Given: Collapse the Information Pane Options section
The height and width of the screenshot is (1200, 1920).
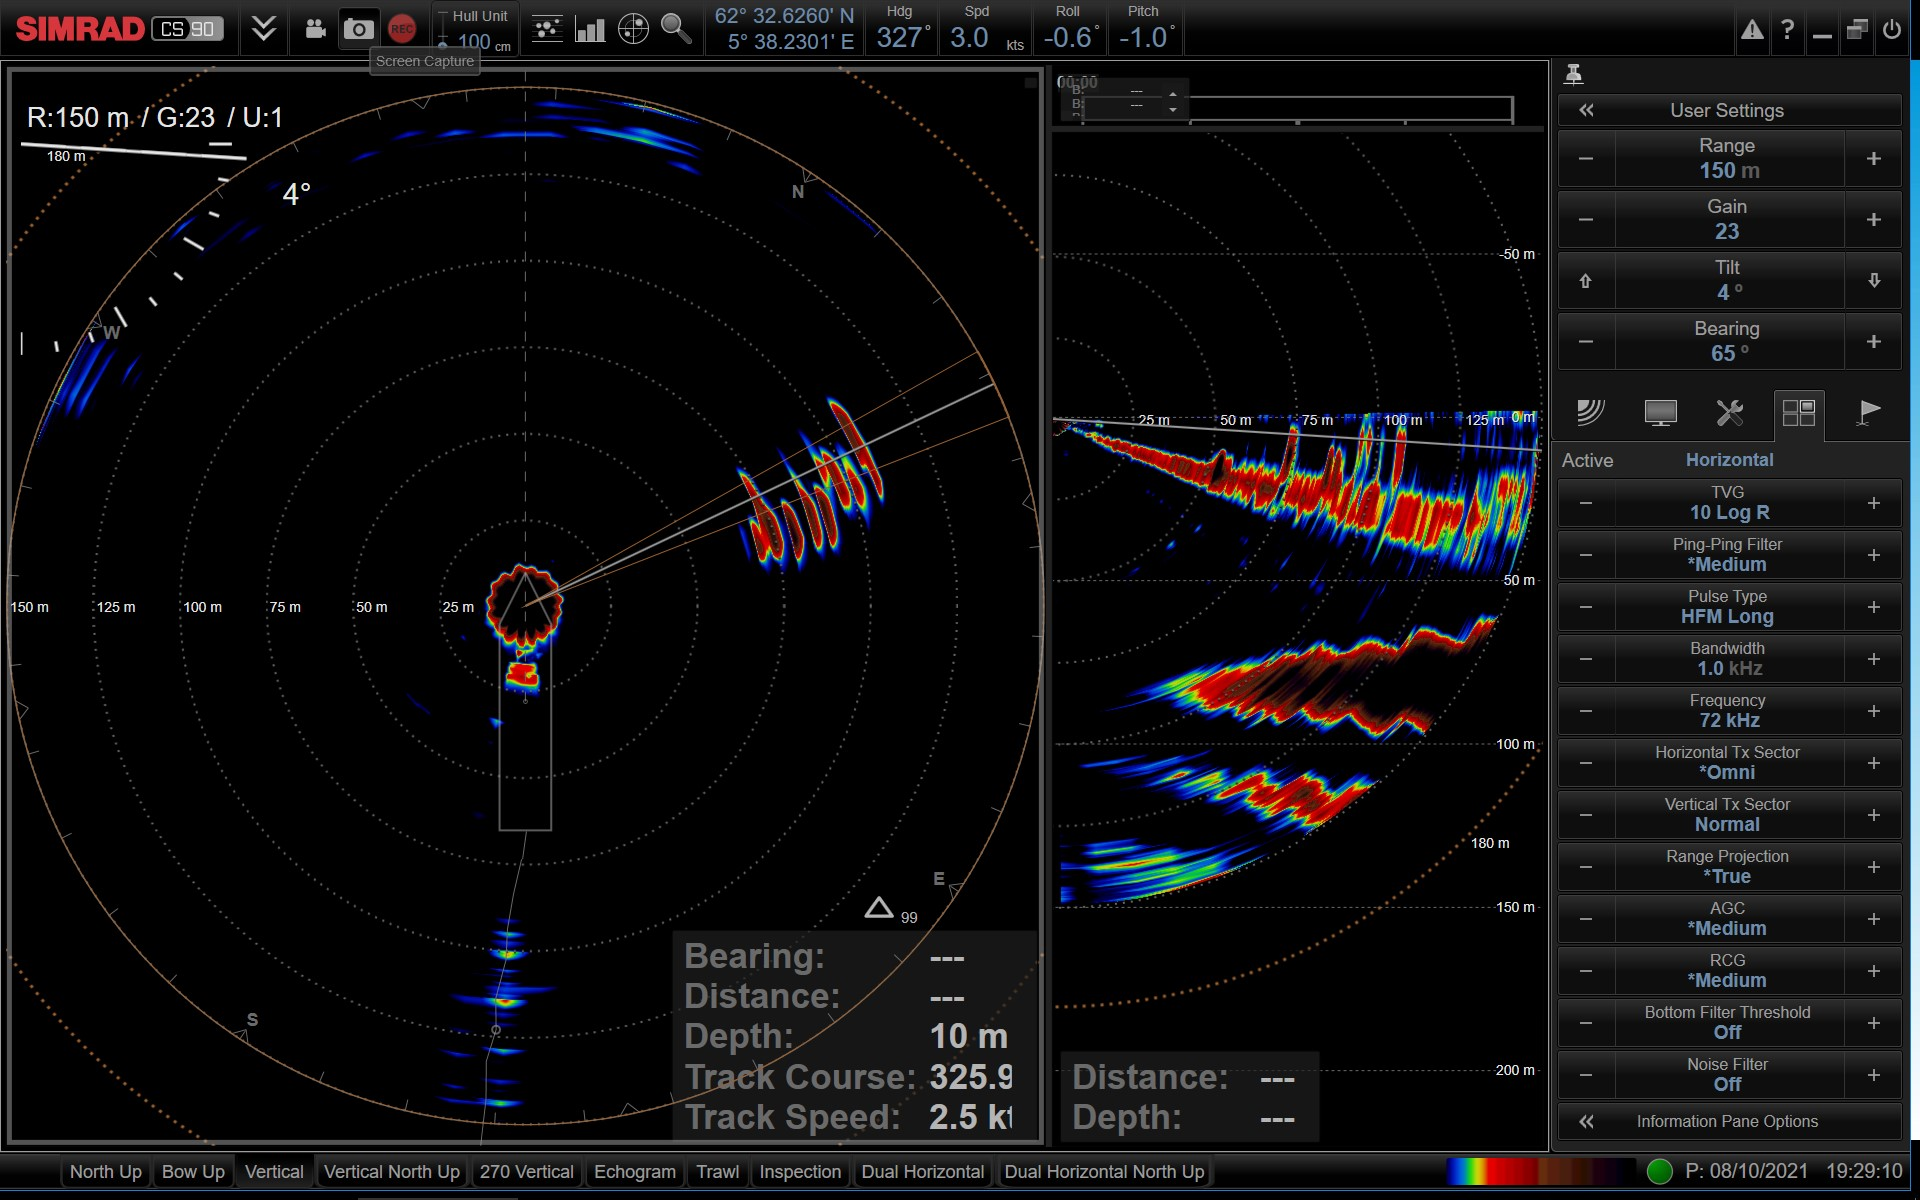Looking at the screenshot, I should tap(1586, 1122).
